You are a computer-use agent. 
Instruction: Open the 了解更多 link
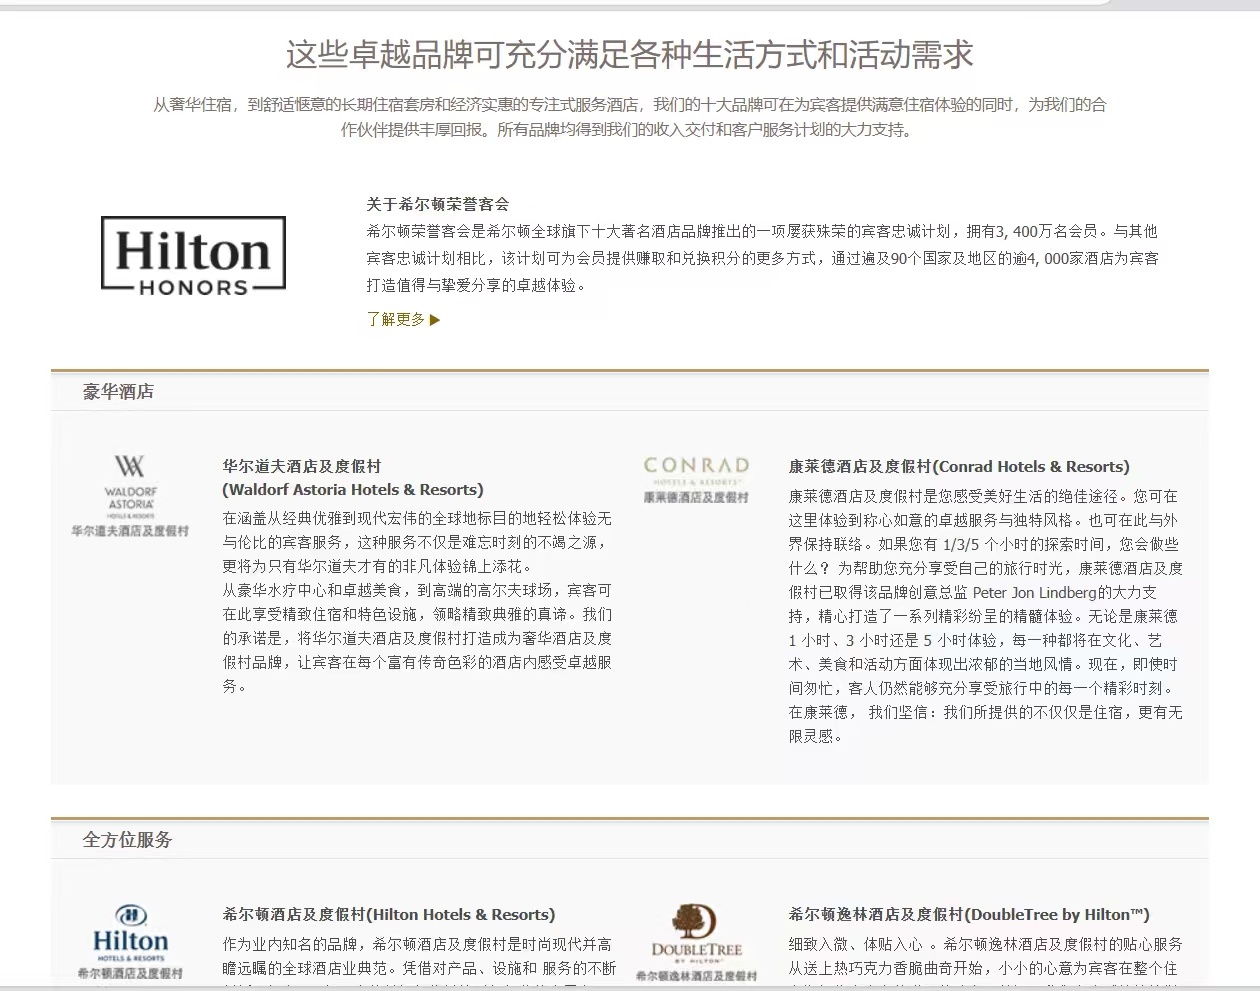click(396, 320)
